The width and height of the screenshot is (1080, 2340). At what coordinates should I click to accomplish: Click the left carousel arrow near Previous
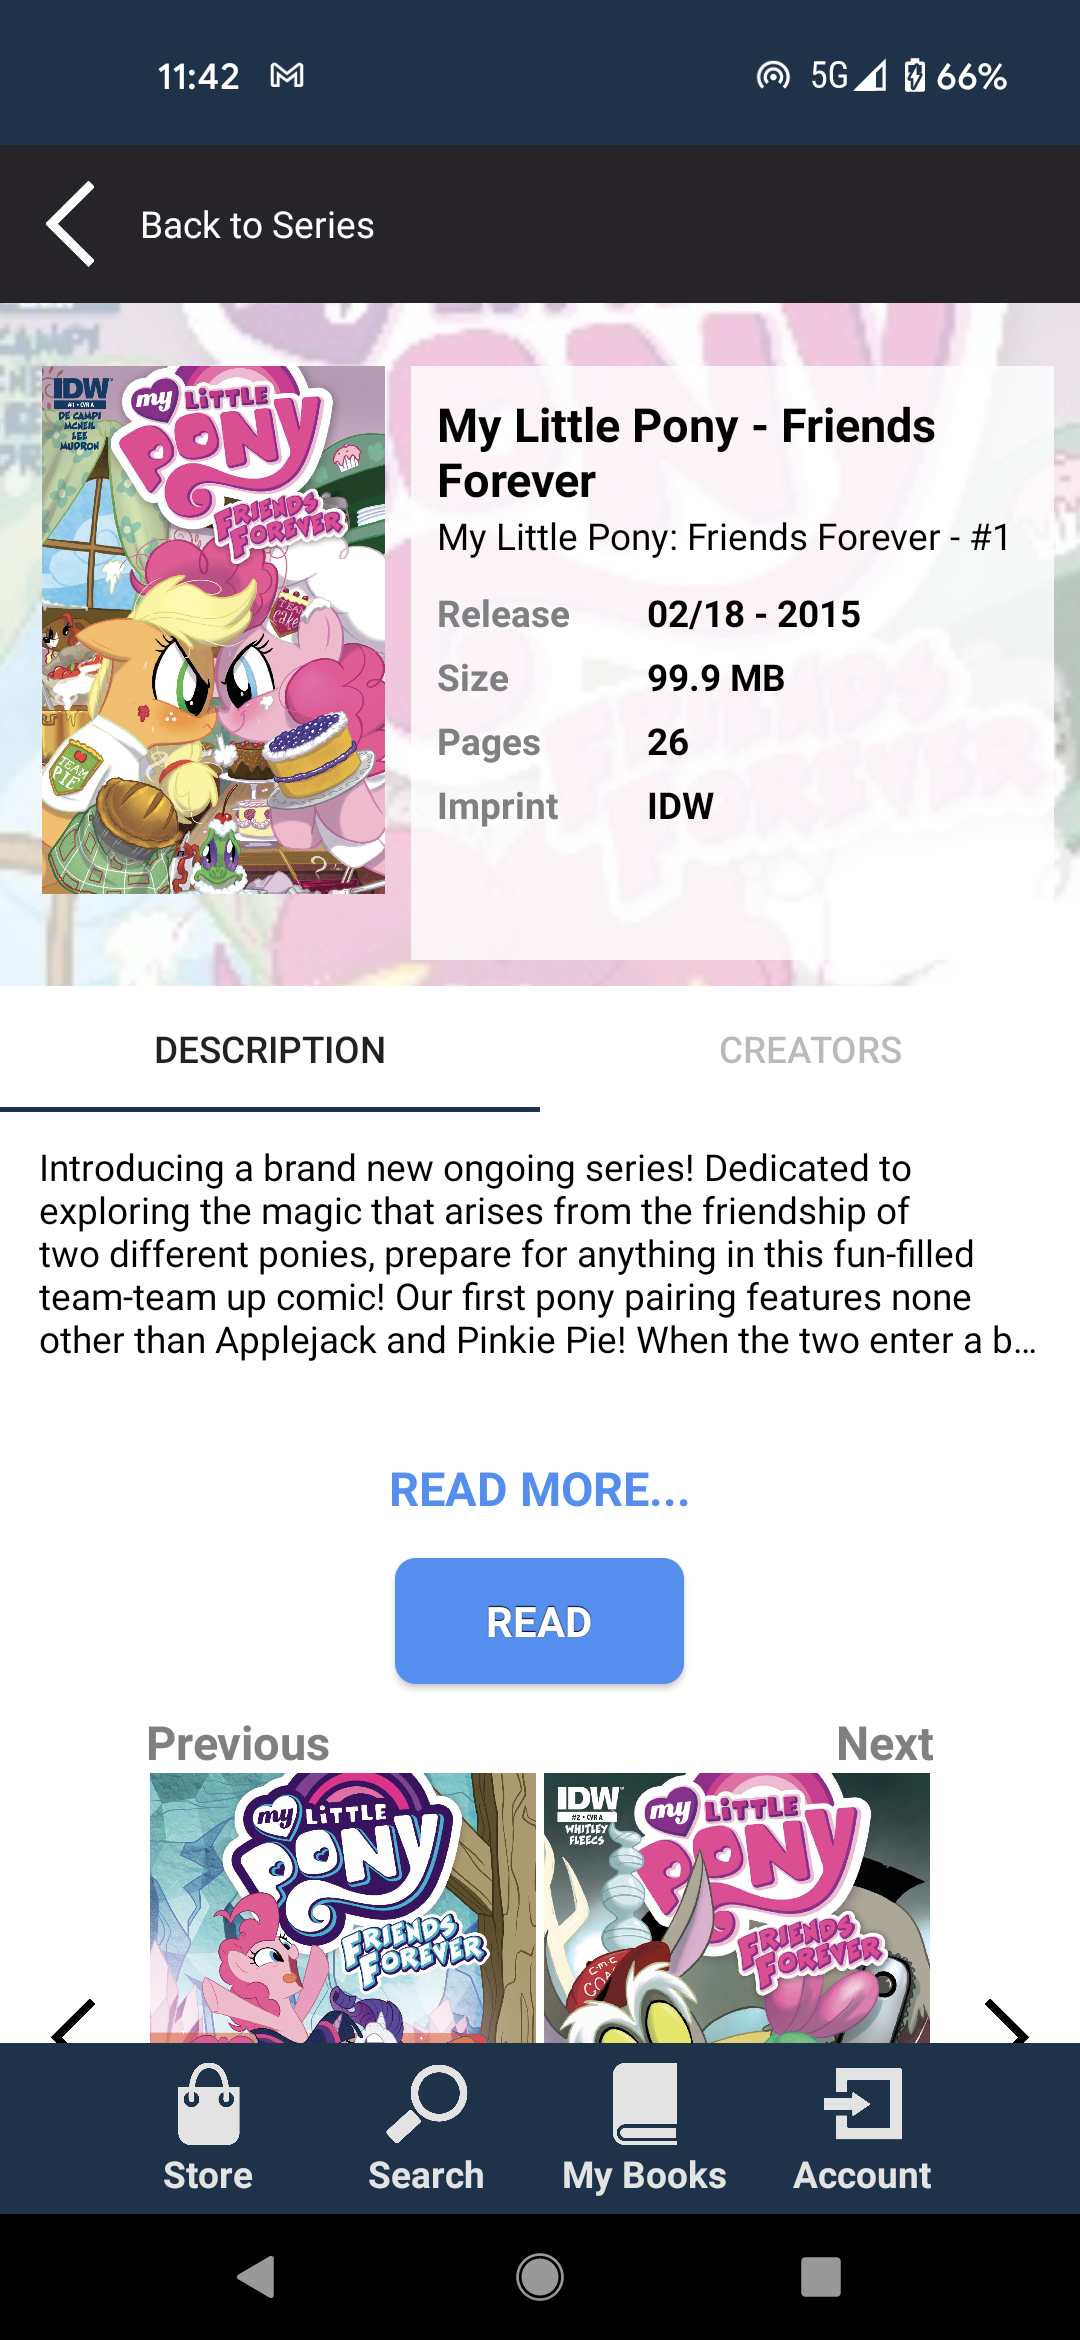(x=73, y=2020)
